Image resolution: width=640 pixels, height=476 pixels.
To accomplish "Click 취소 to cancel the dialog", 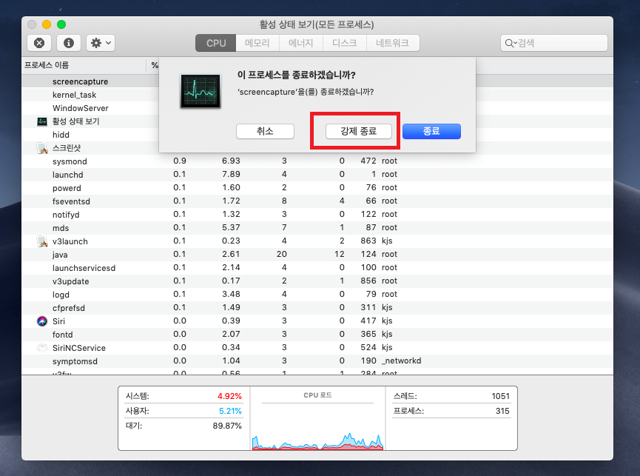I will (x=265, y=131).
